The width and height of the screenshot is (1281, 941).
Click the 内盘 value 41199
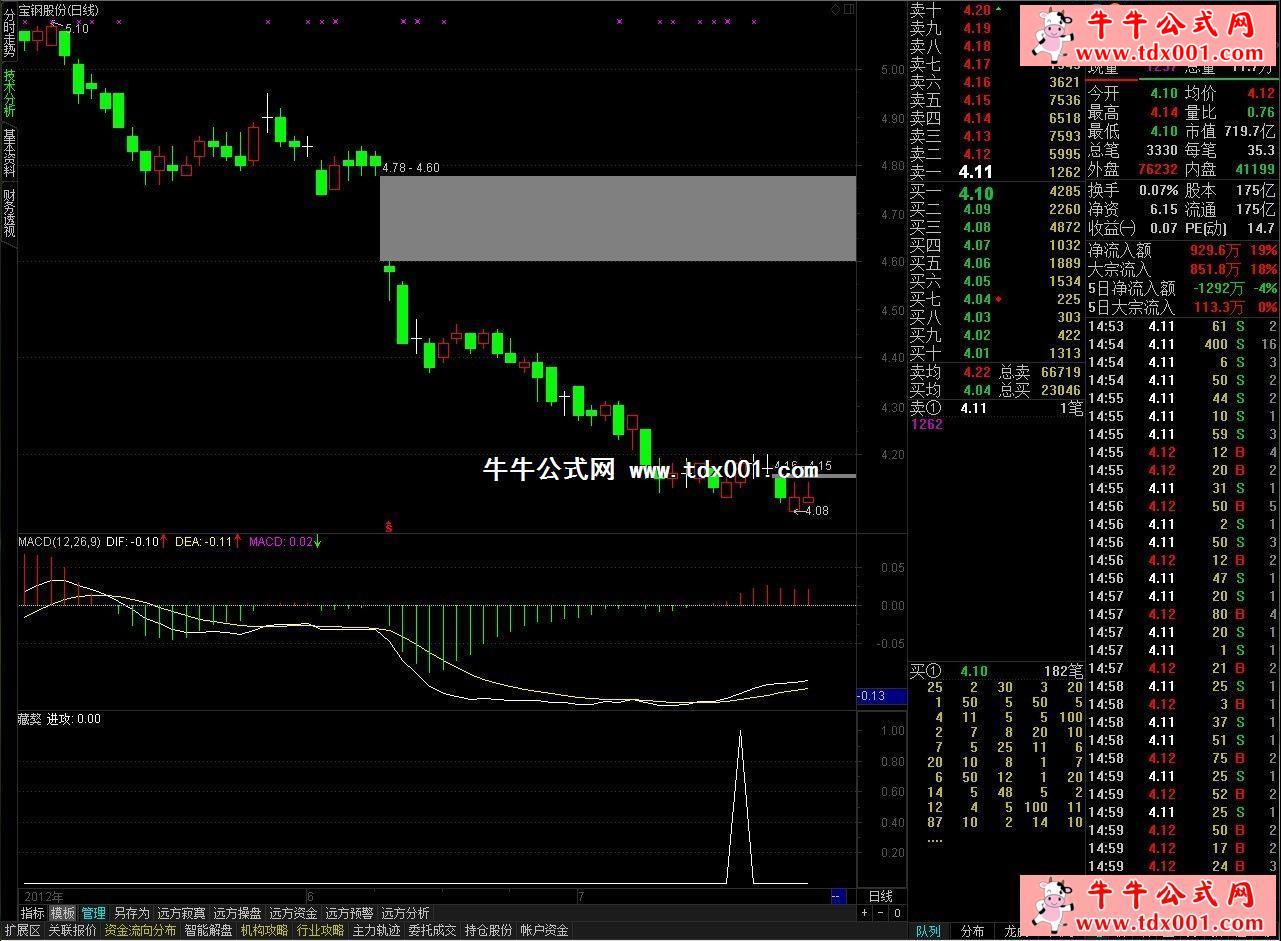(1254, 169)
